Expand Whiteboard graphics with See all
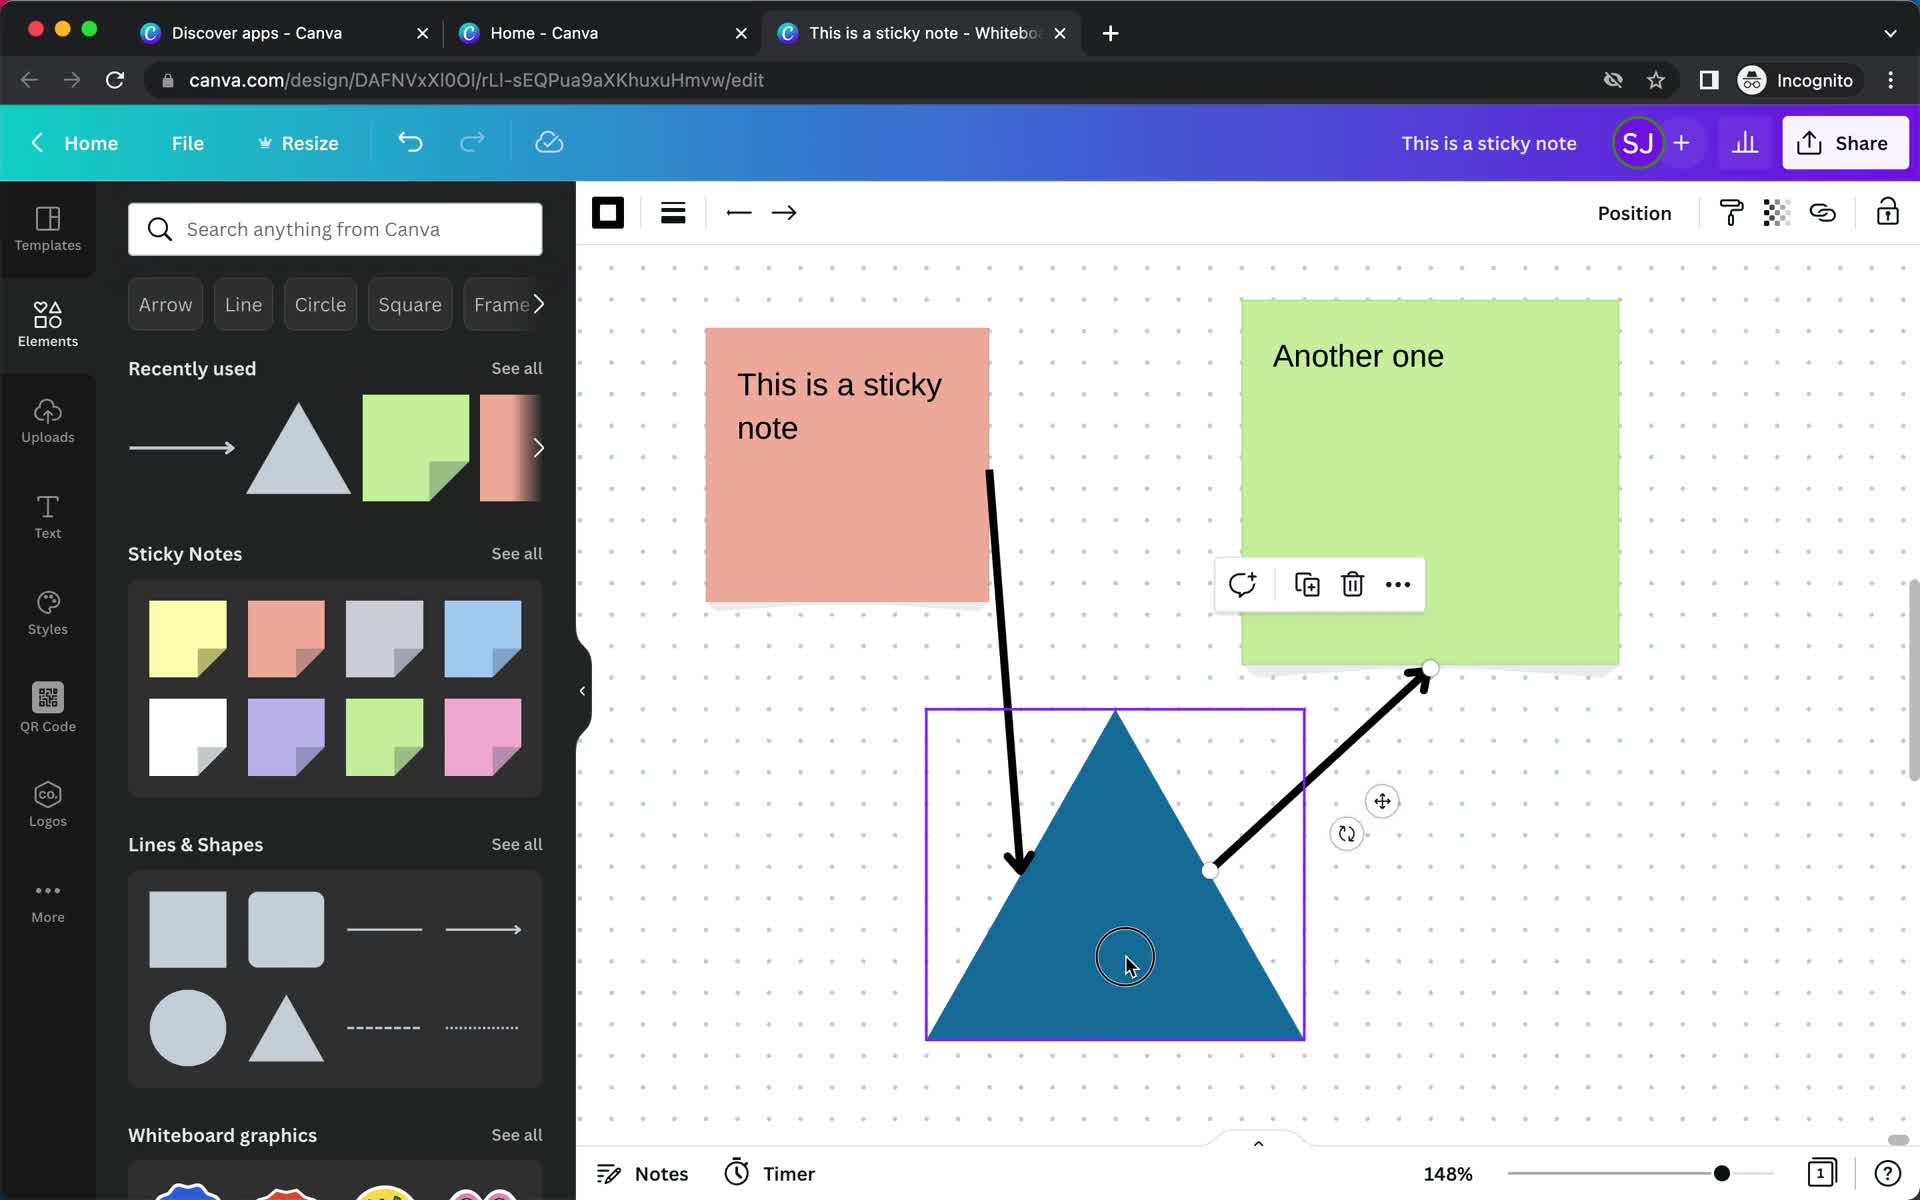 (x=517, y=1135)
